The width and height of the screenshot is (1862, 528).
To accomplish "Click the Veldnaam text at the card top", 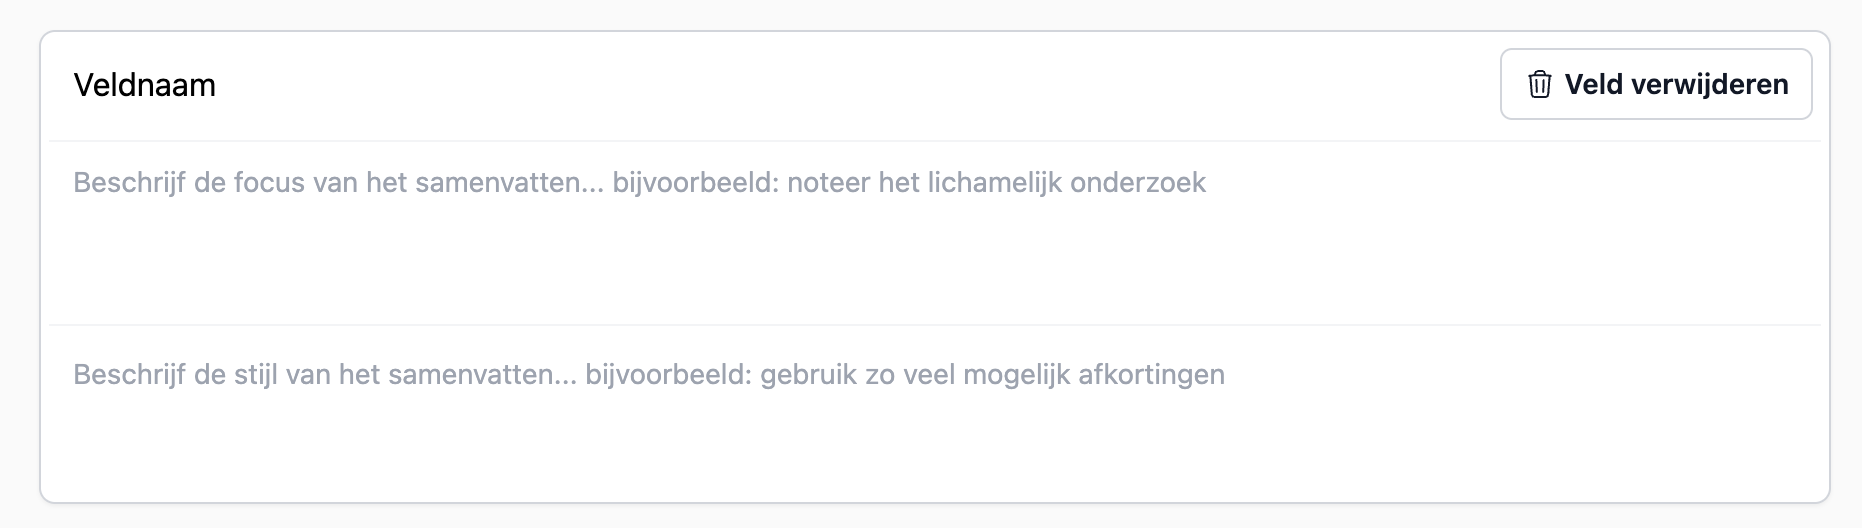I will tap(145, 85).
